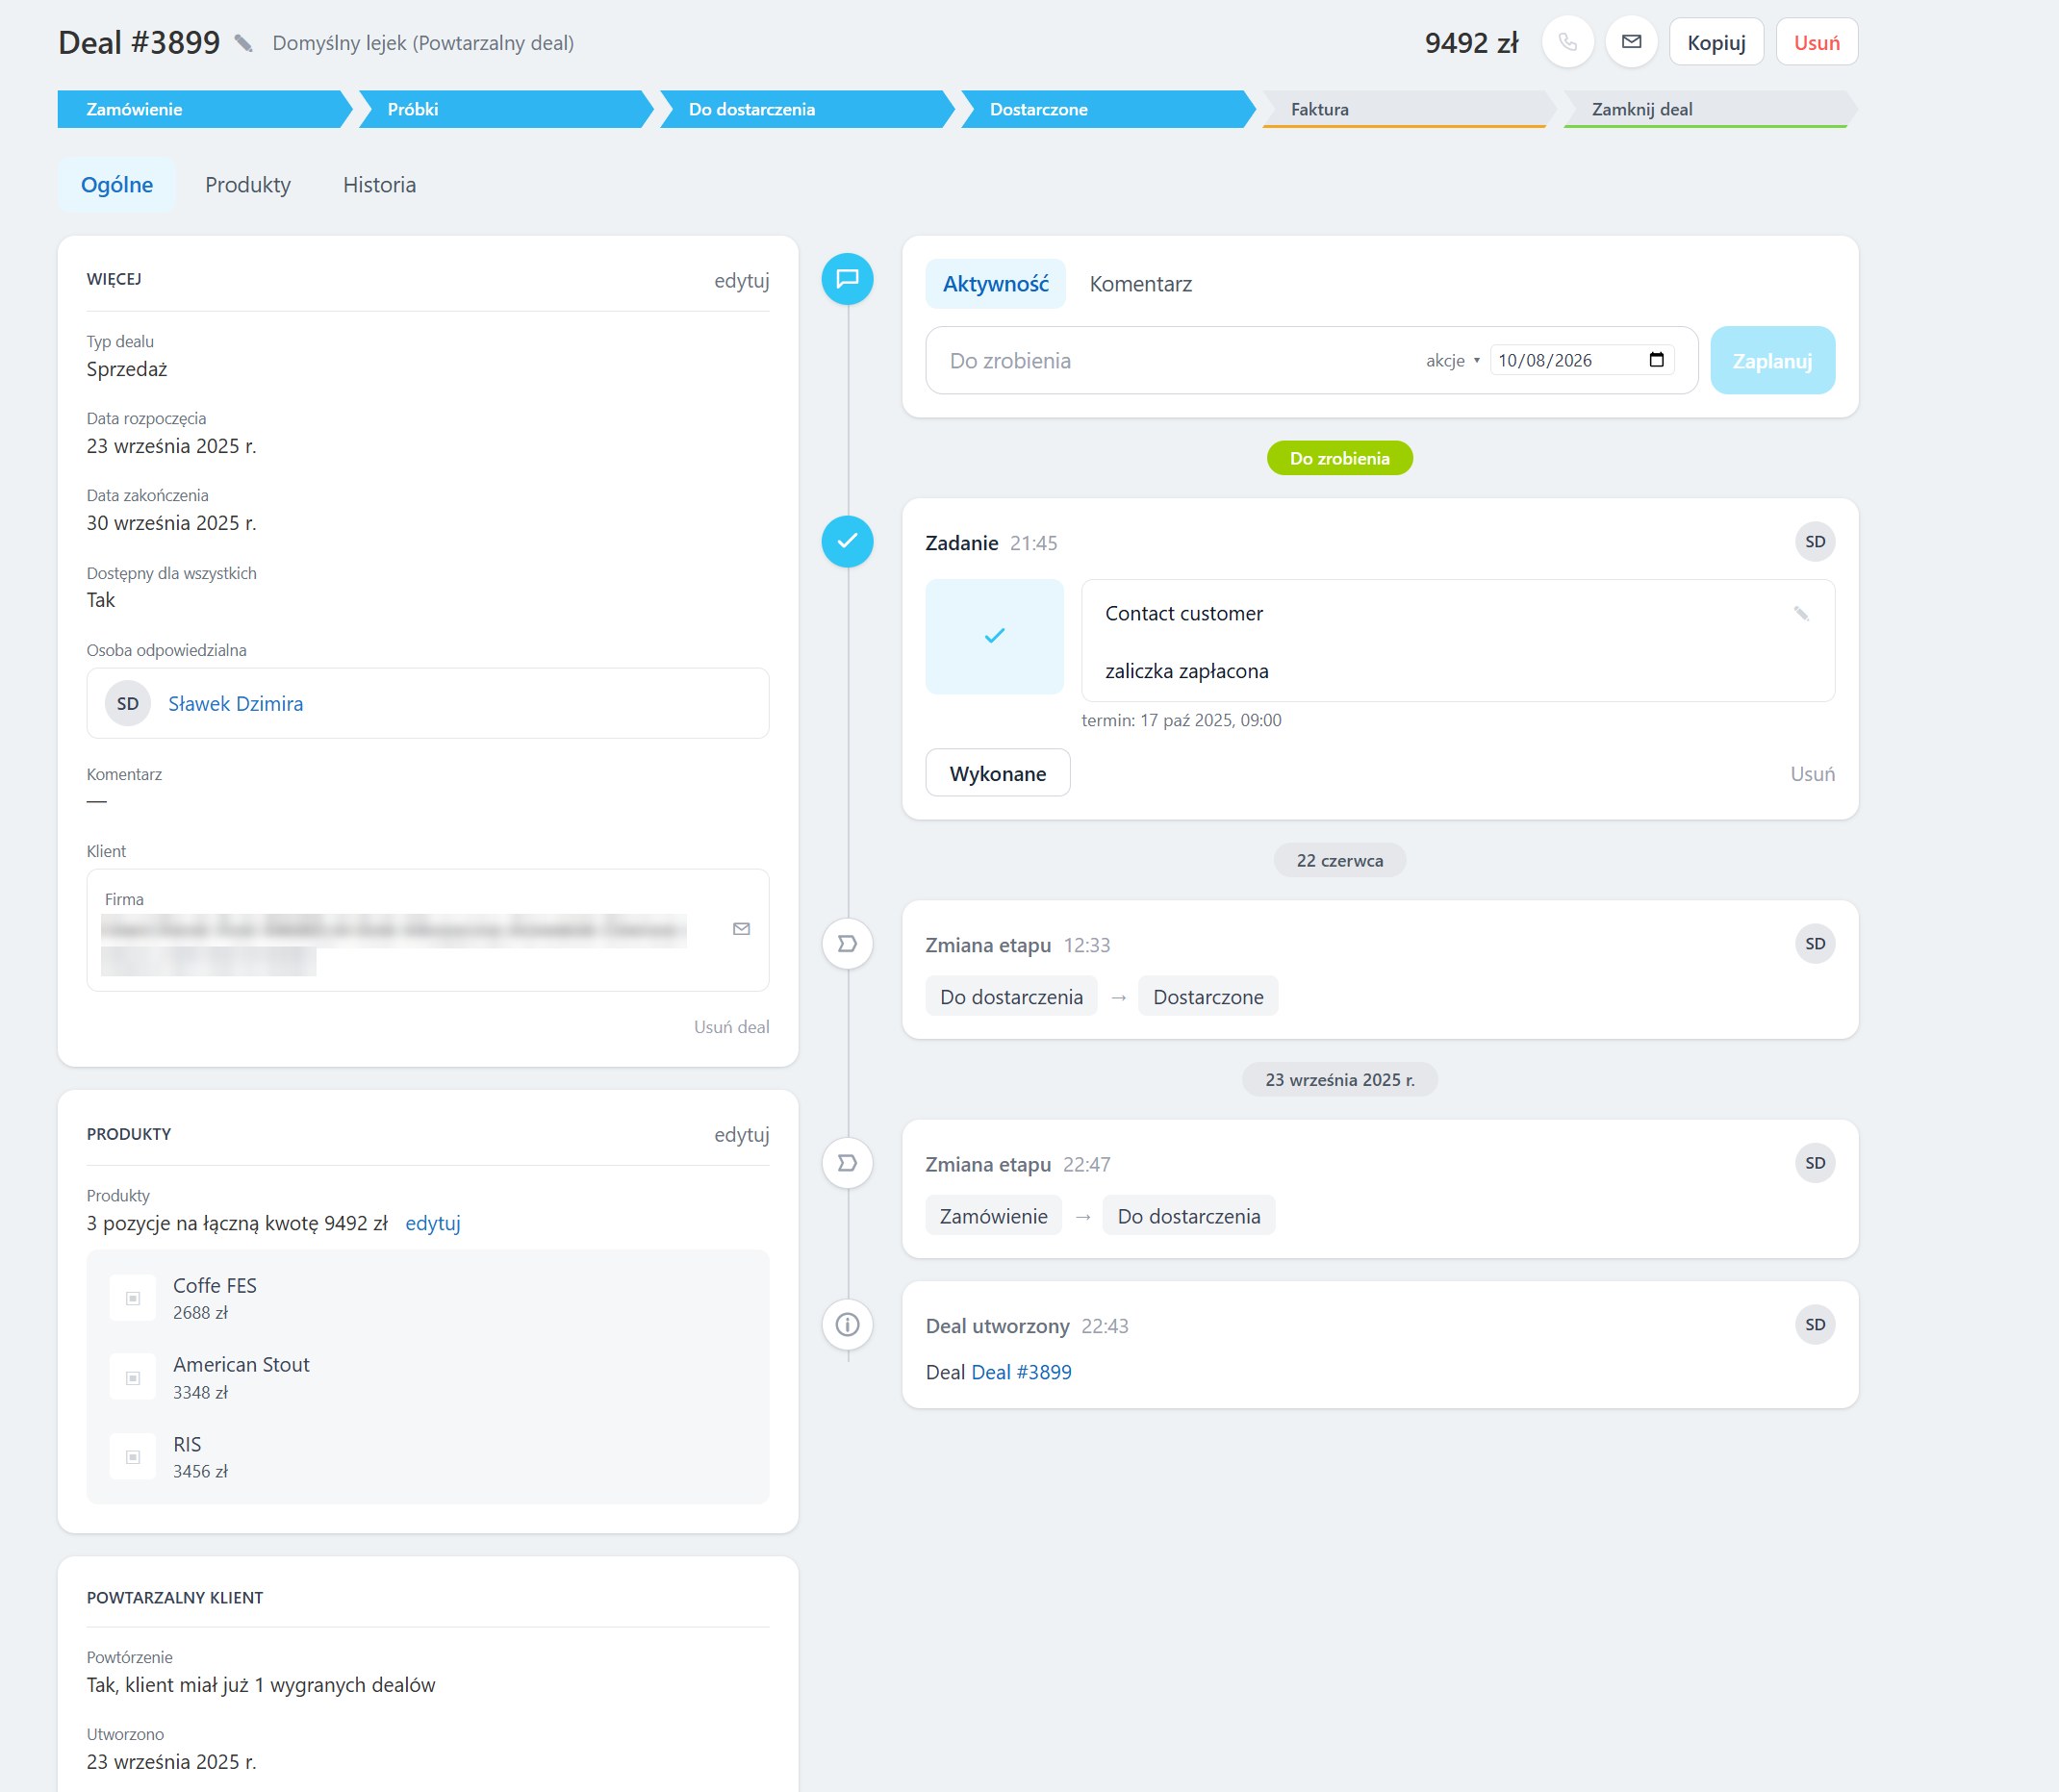Image resolution: width=2059 pixels, height=1792 pixels.
Task: Click the Zaplanuj button
Action: click(x=1772, y=361)
